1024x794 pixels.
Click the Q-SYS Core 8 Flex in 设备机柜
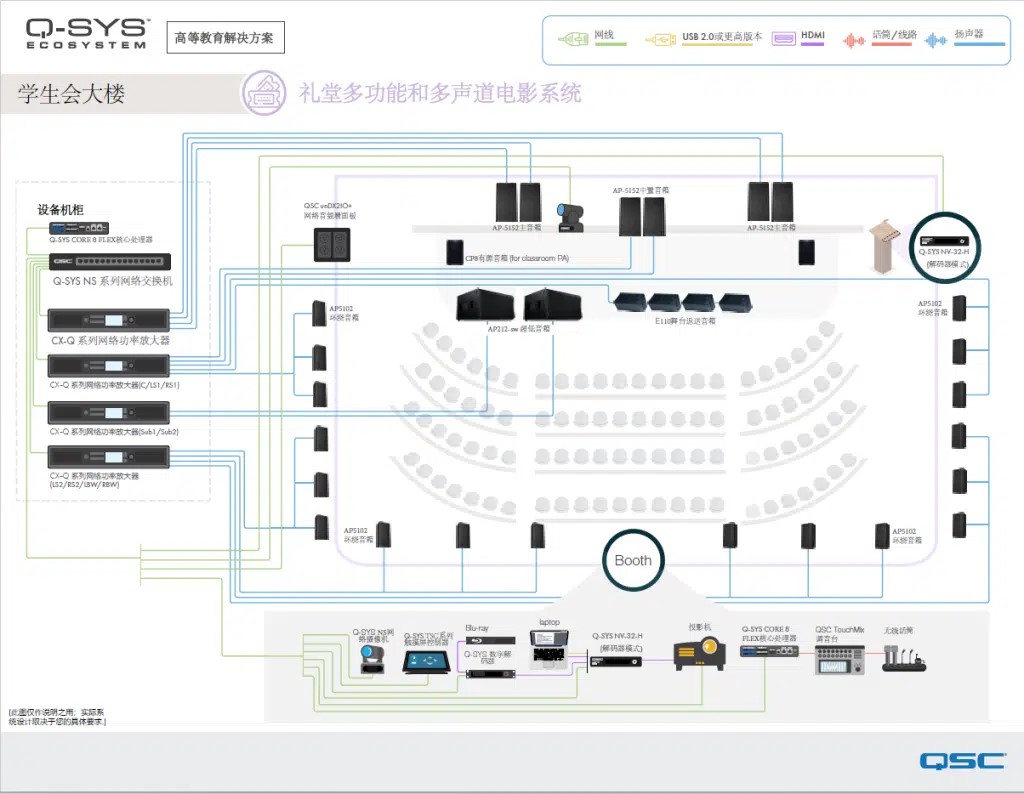tap(79, 228)
